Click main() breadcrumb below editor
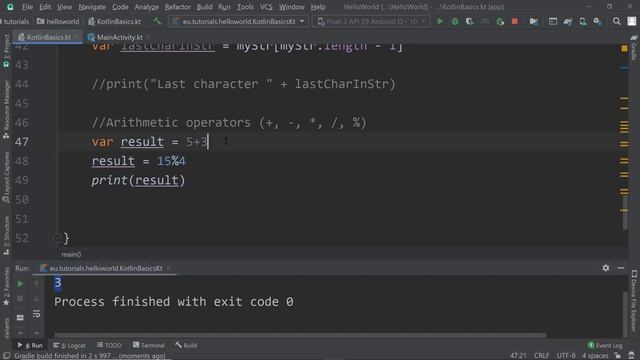The image size is (640, 360). (x=71, y=254)
